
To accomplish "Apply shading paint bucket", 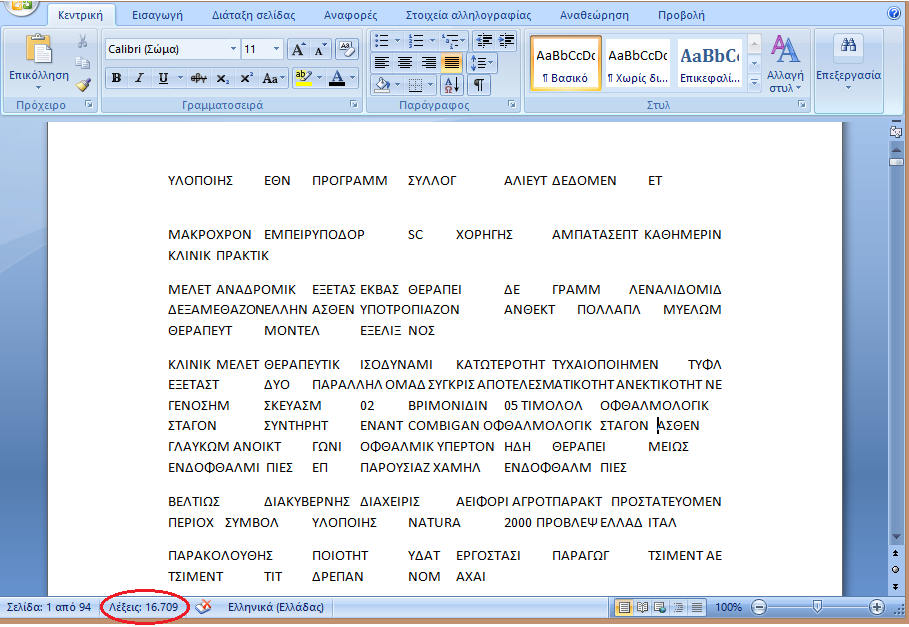I will tap(382, 85).
